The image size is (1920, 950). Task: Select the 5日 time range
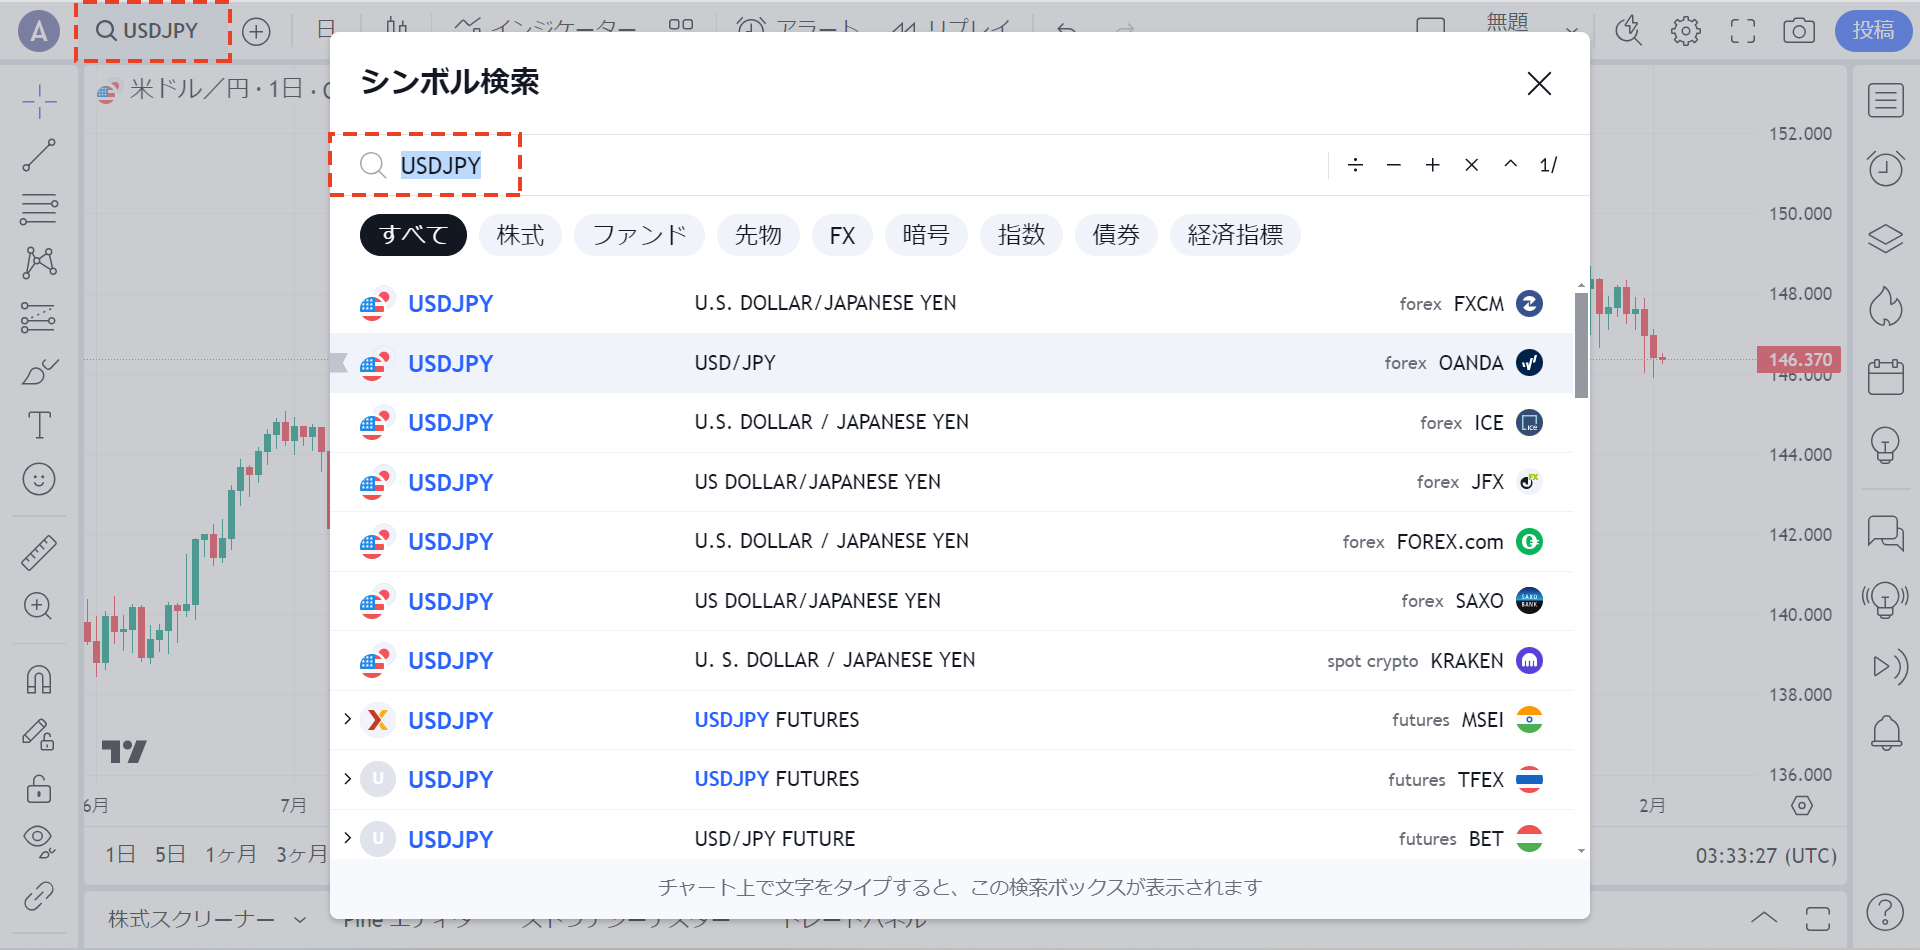click(170, 855)
